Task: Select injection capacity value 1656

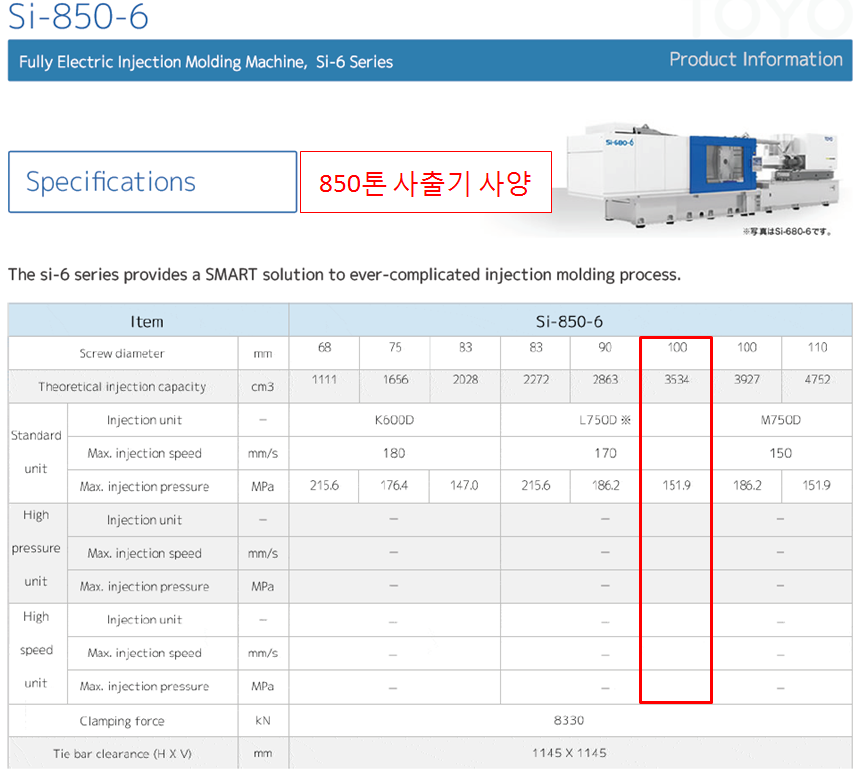Action: click(x=395, y=379)
